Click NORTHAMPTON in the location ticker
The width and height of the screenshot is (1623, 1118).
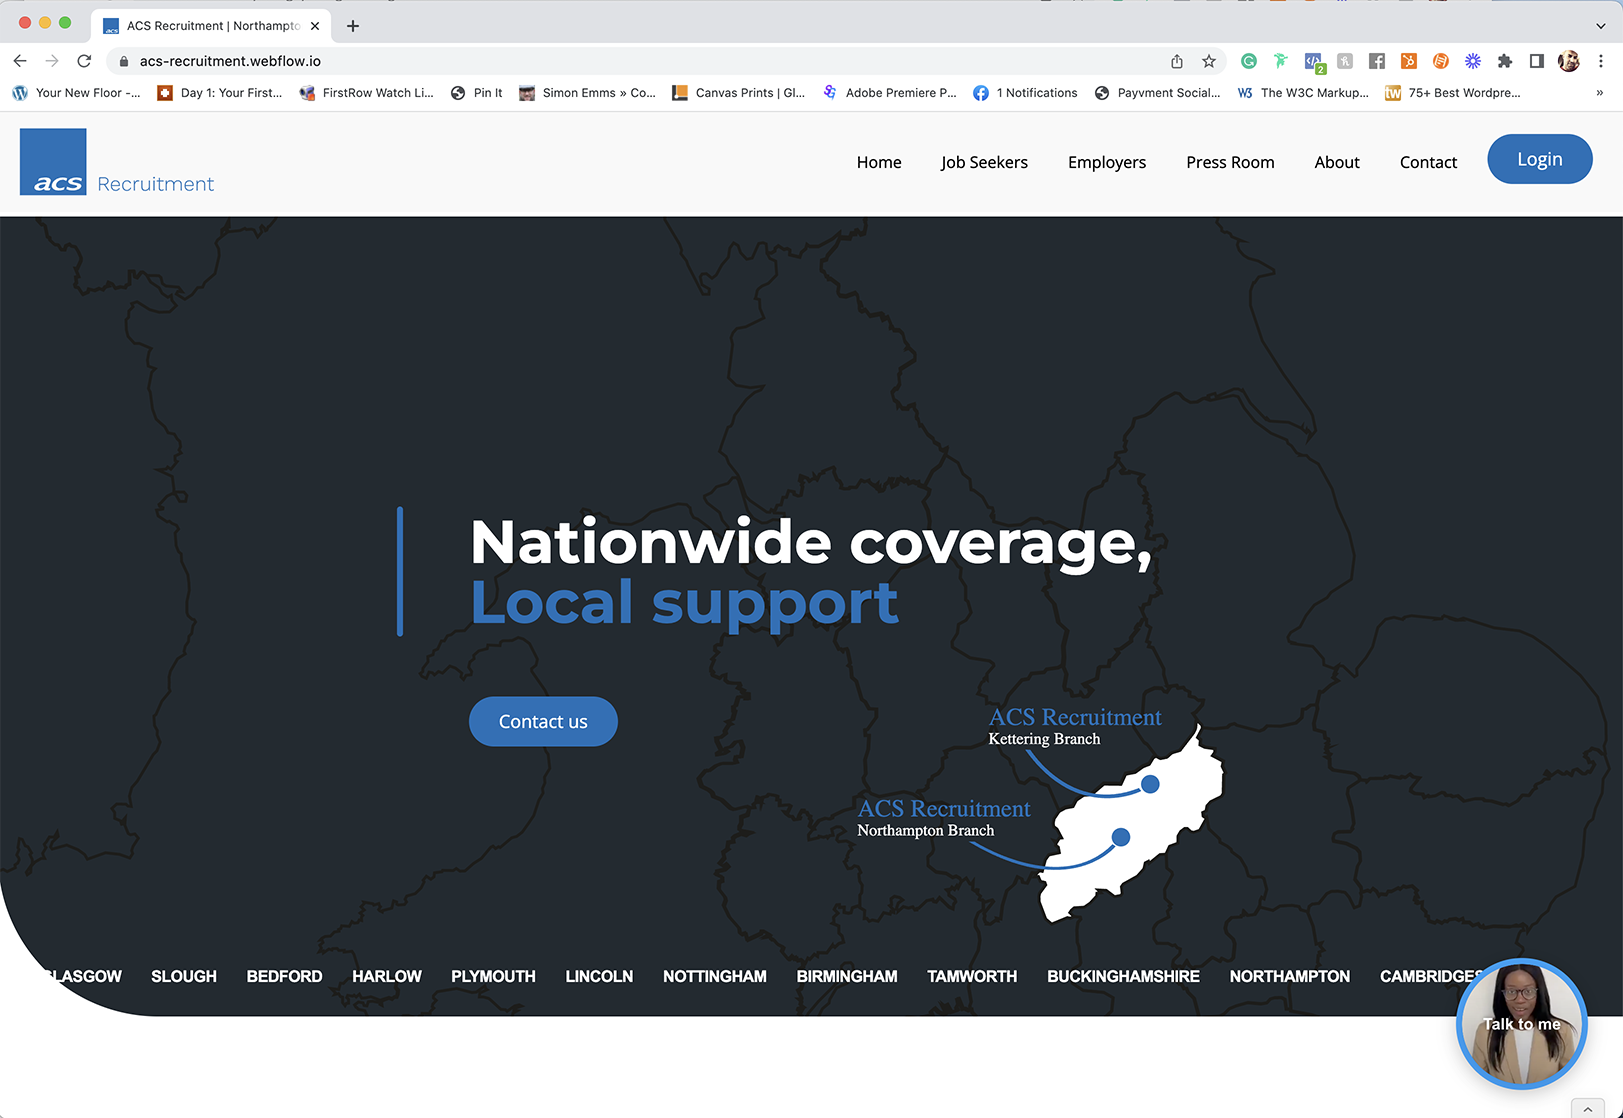click(1290, 976)
